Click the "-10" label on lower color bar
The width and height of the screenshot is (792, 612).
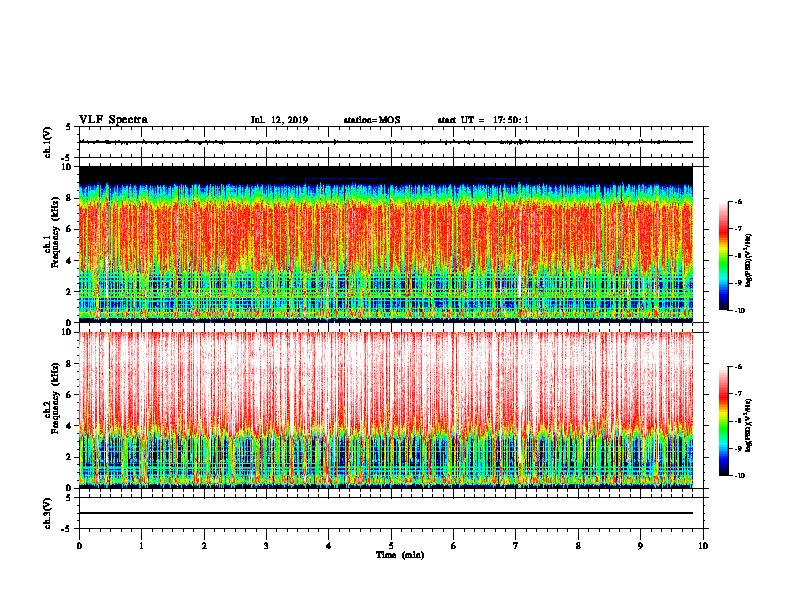[739, 475]
